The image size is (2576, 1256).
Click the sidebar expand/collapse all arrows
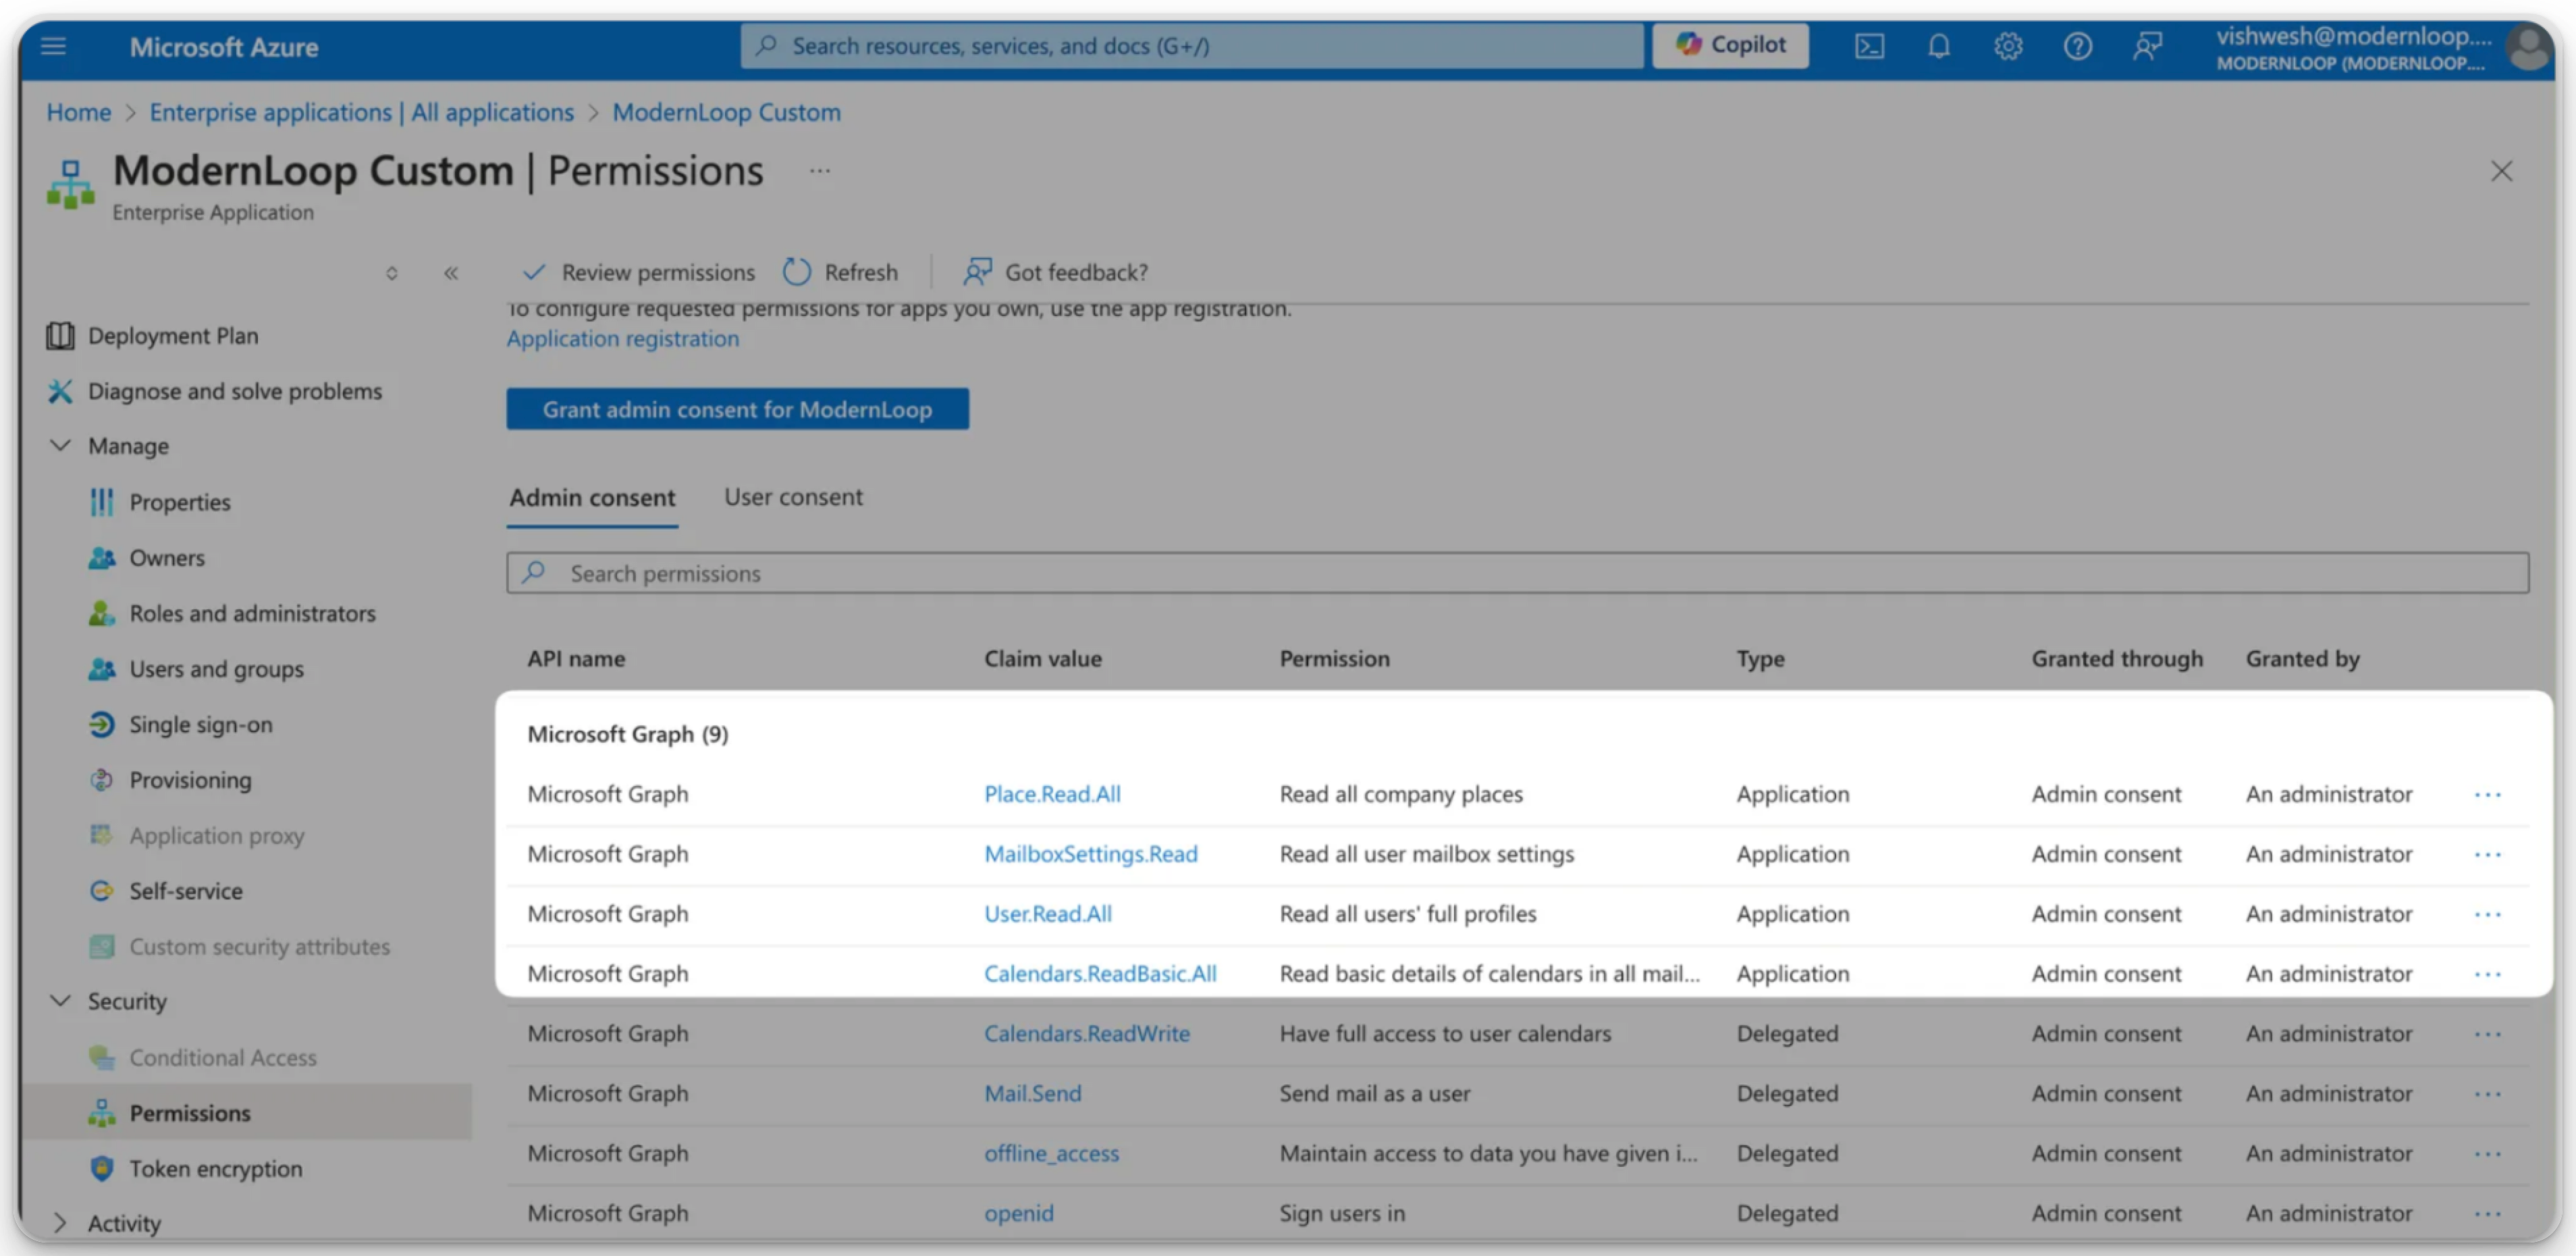click(392, 273)
